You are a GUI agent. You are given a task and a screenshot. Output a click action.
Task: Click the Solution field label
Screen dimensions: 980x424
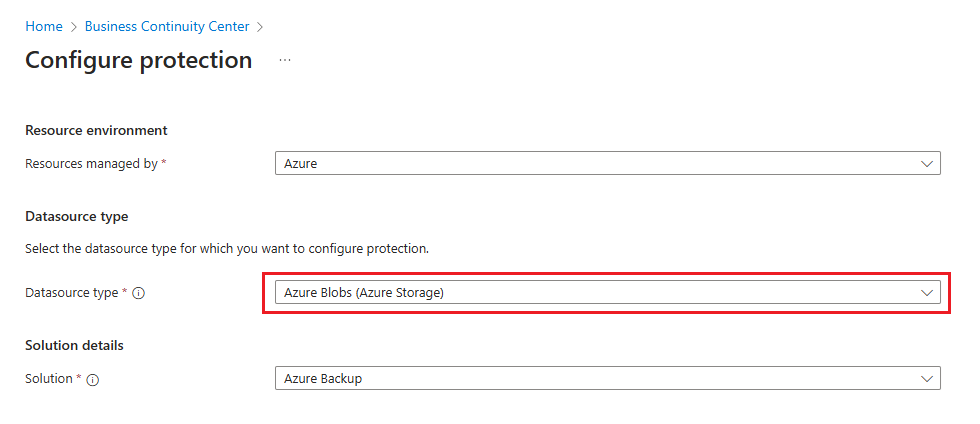48,379
